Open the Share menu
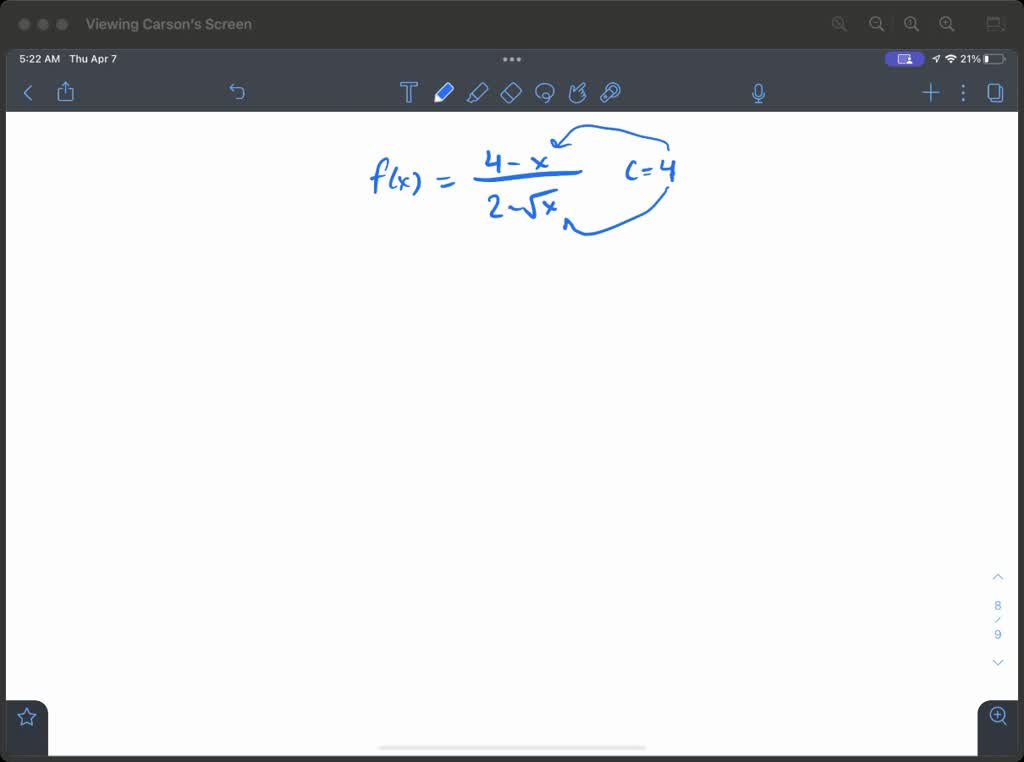 pos(65,92)
